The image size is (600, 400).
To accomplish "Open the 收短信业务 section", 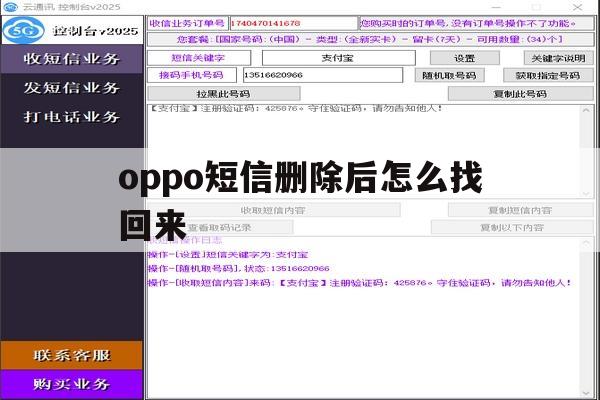I will 72,59.
